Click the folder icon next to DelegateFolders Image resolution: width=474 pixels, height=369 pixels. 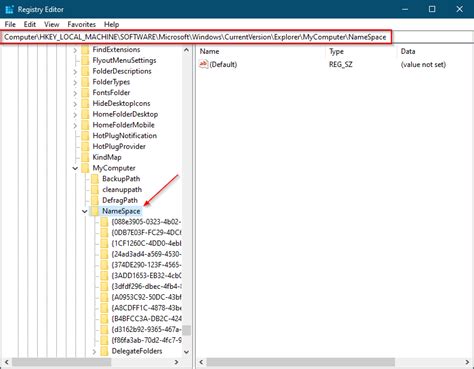(x=104, y=351)
